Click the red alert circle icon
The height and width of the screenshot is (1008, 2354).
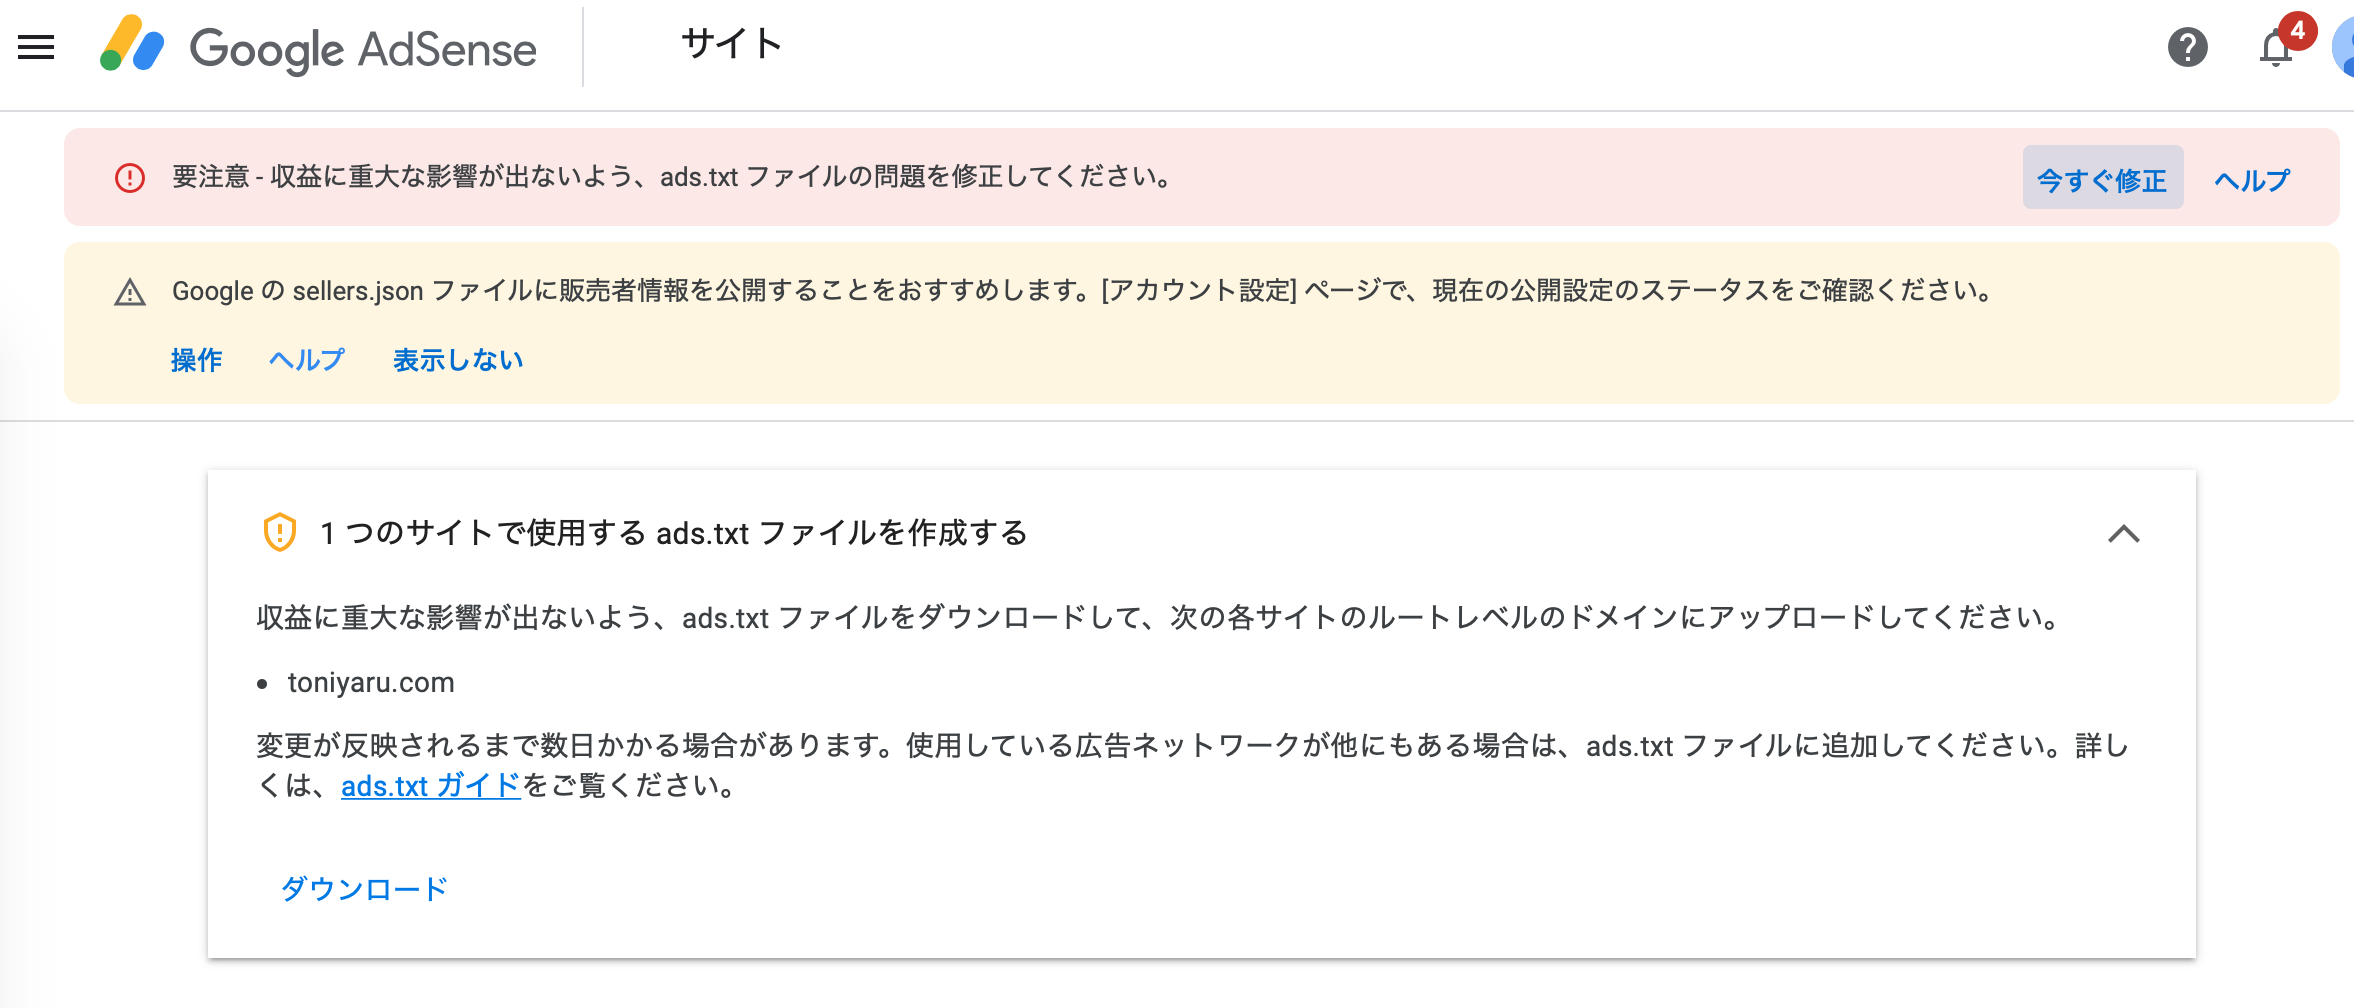pos(130,178)
